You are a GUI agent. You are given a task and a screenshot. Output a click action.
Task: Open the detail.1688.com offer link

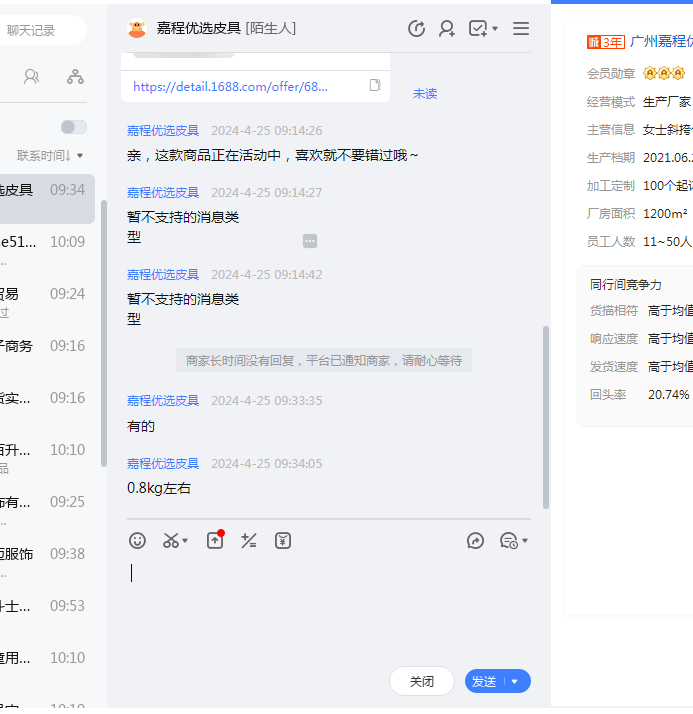click(x=230, y=86)
